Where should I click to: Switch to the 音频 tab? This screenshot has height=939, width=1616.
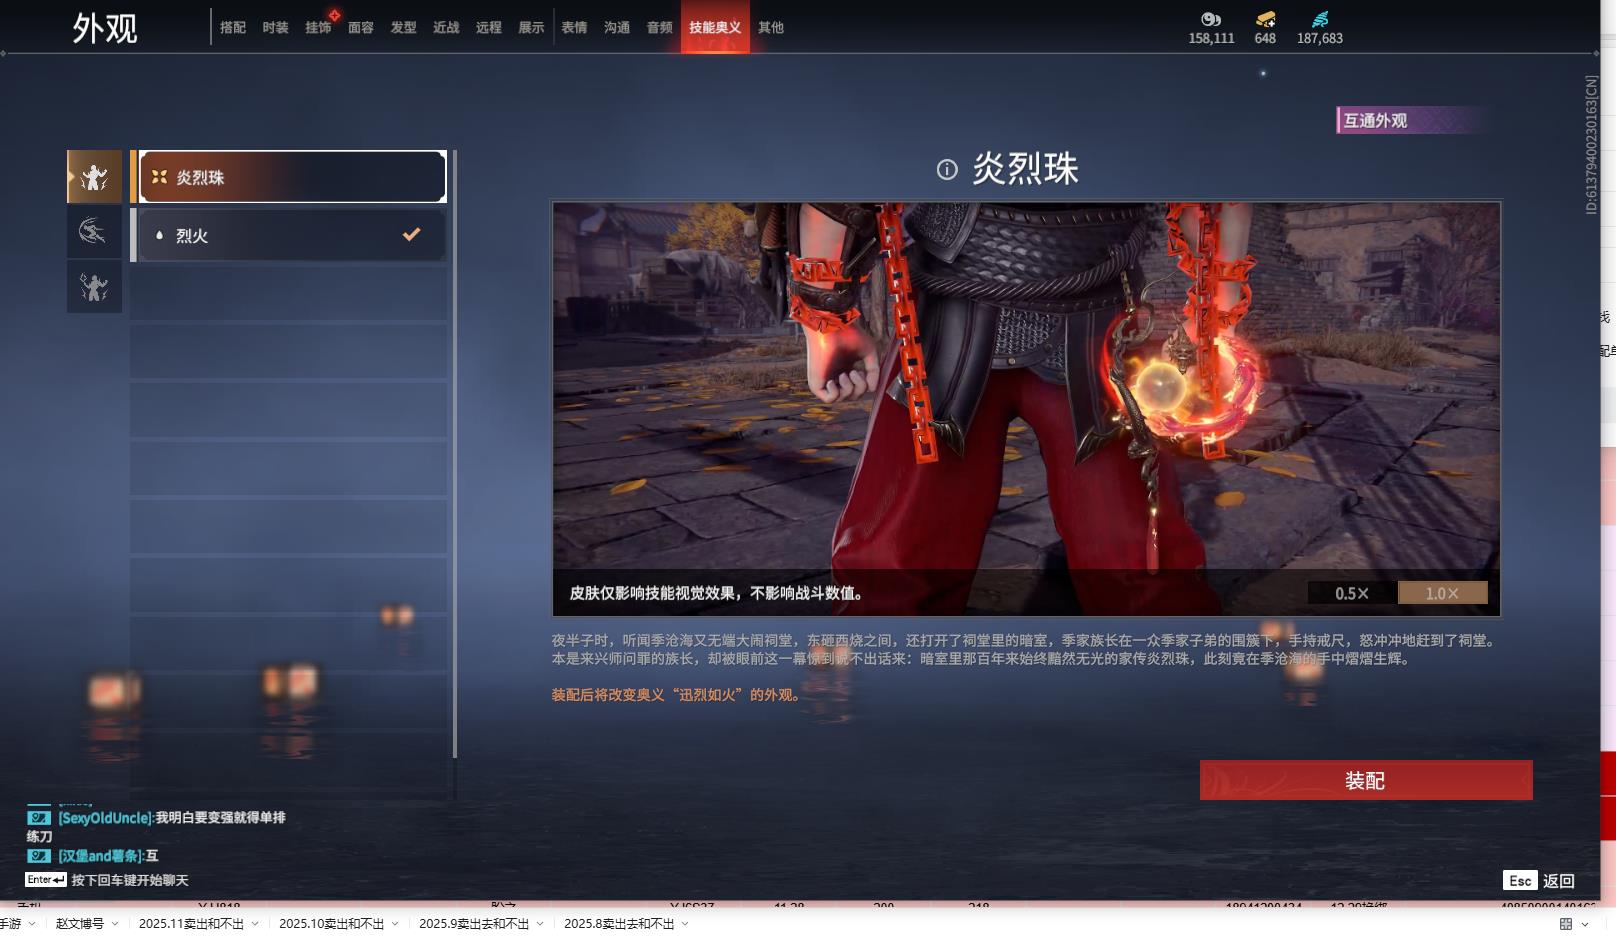660,28
